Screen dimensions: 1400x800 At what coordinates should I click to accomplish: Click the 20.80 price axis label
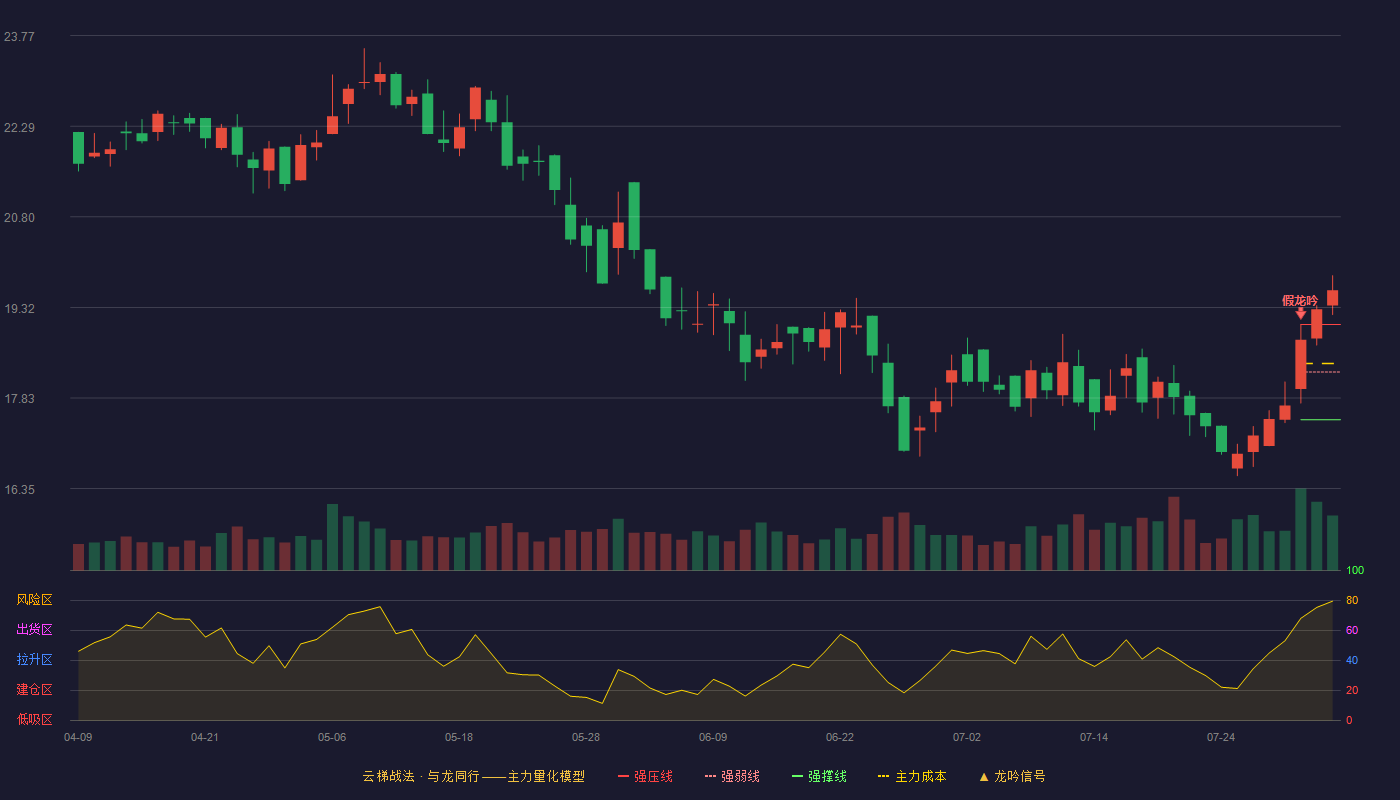point(19,218)
